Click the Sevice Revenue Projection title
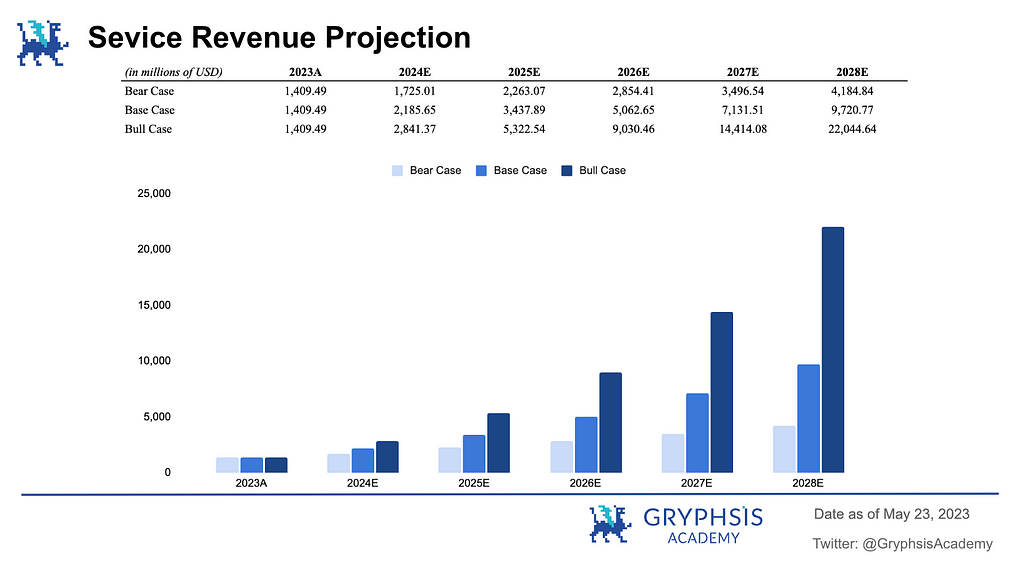Image resolution: width=1024 pixels, height=567 pixels. pos(279,38)
